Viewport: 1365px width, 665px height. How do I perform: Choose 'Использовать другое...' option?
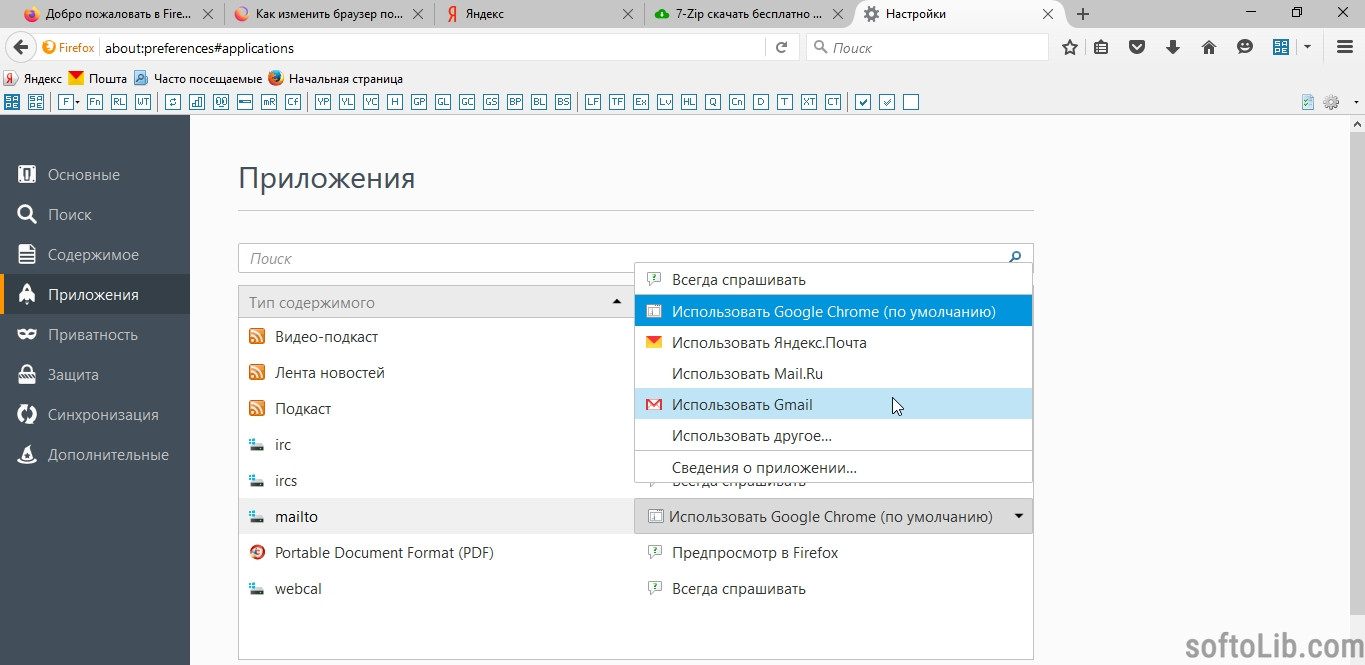[x=833, y=435]
